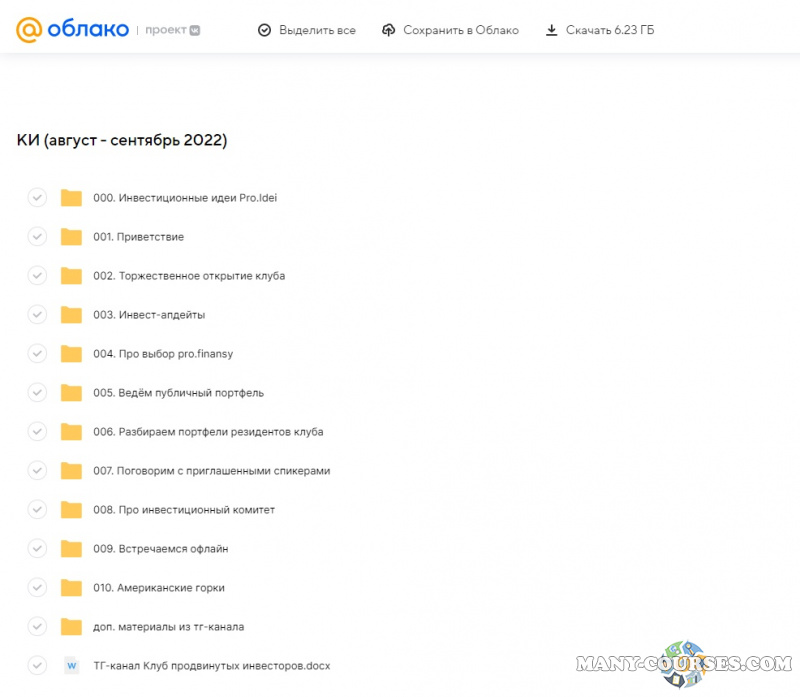This screenshot has width=800, height=697.
Task: Click the Облако @ logo icon
Action: pyautogui.click(x=29, y=30)
